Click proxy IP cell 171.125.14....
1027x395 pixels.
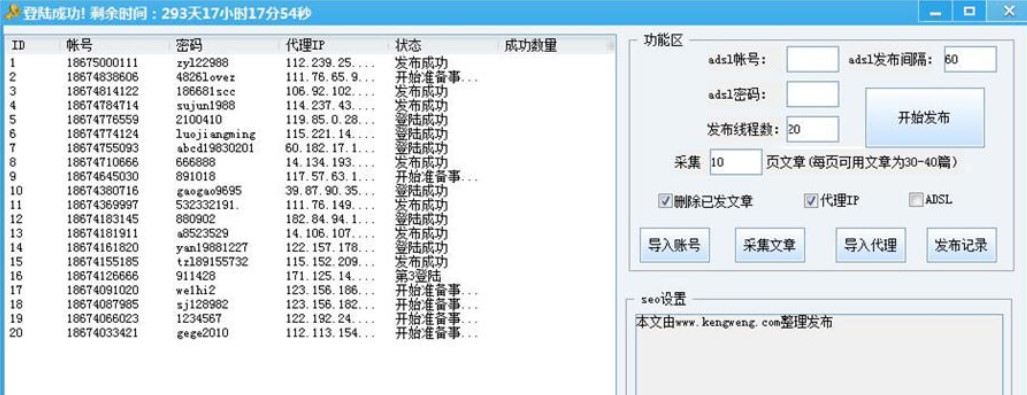coord(331,276)
